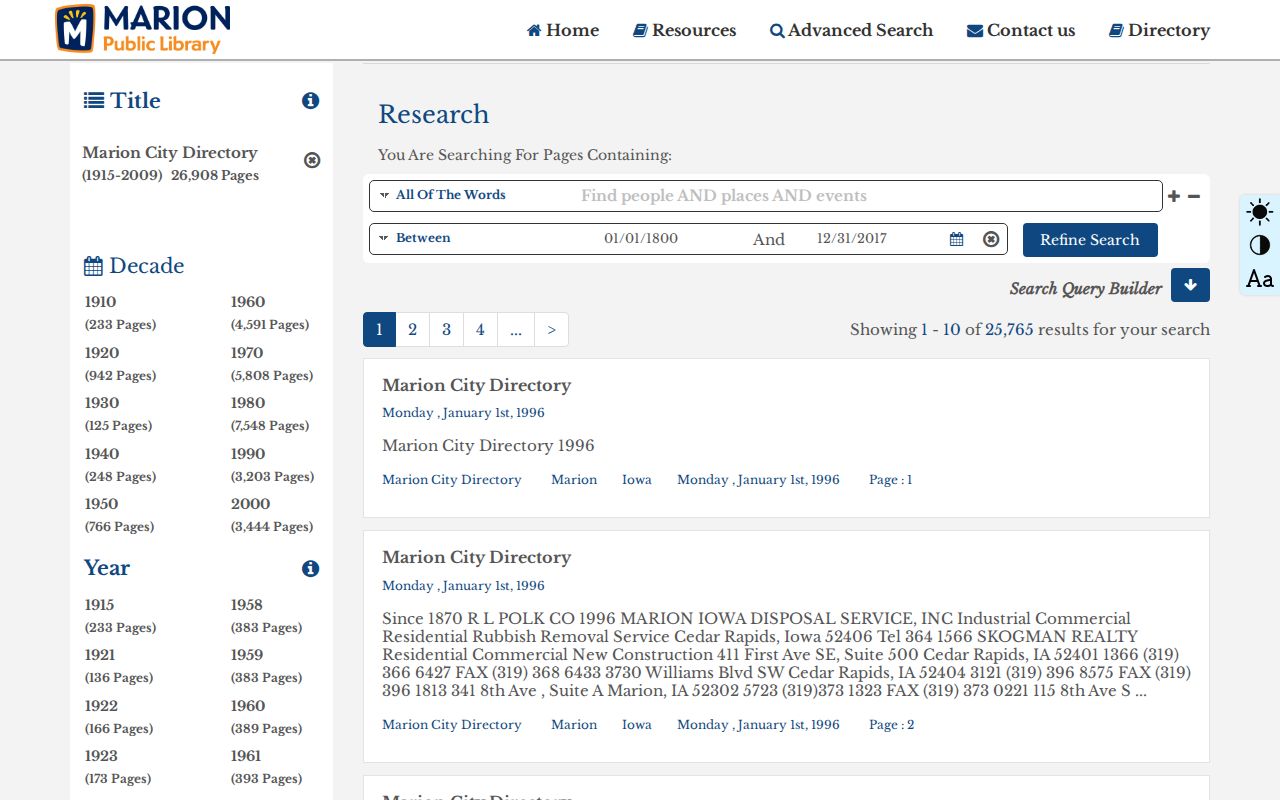
Task: Open Contact us page
Action: pos(1021,30)
